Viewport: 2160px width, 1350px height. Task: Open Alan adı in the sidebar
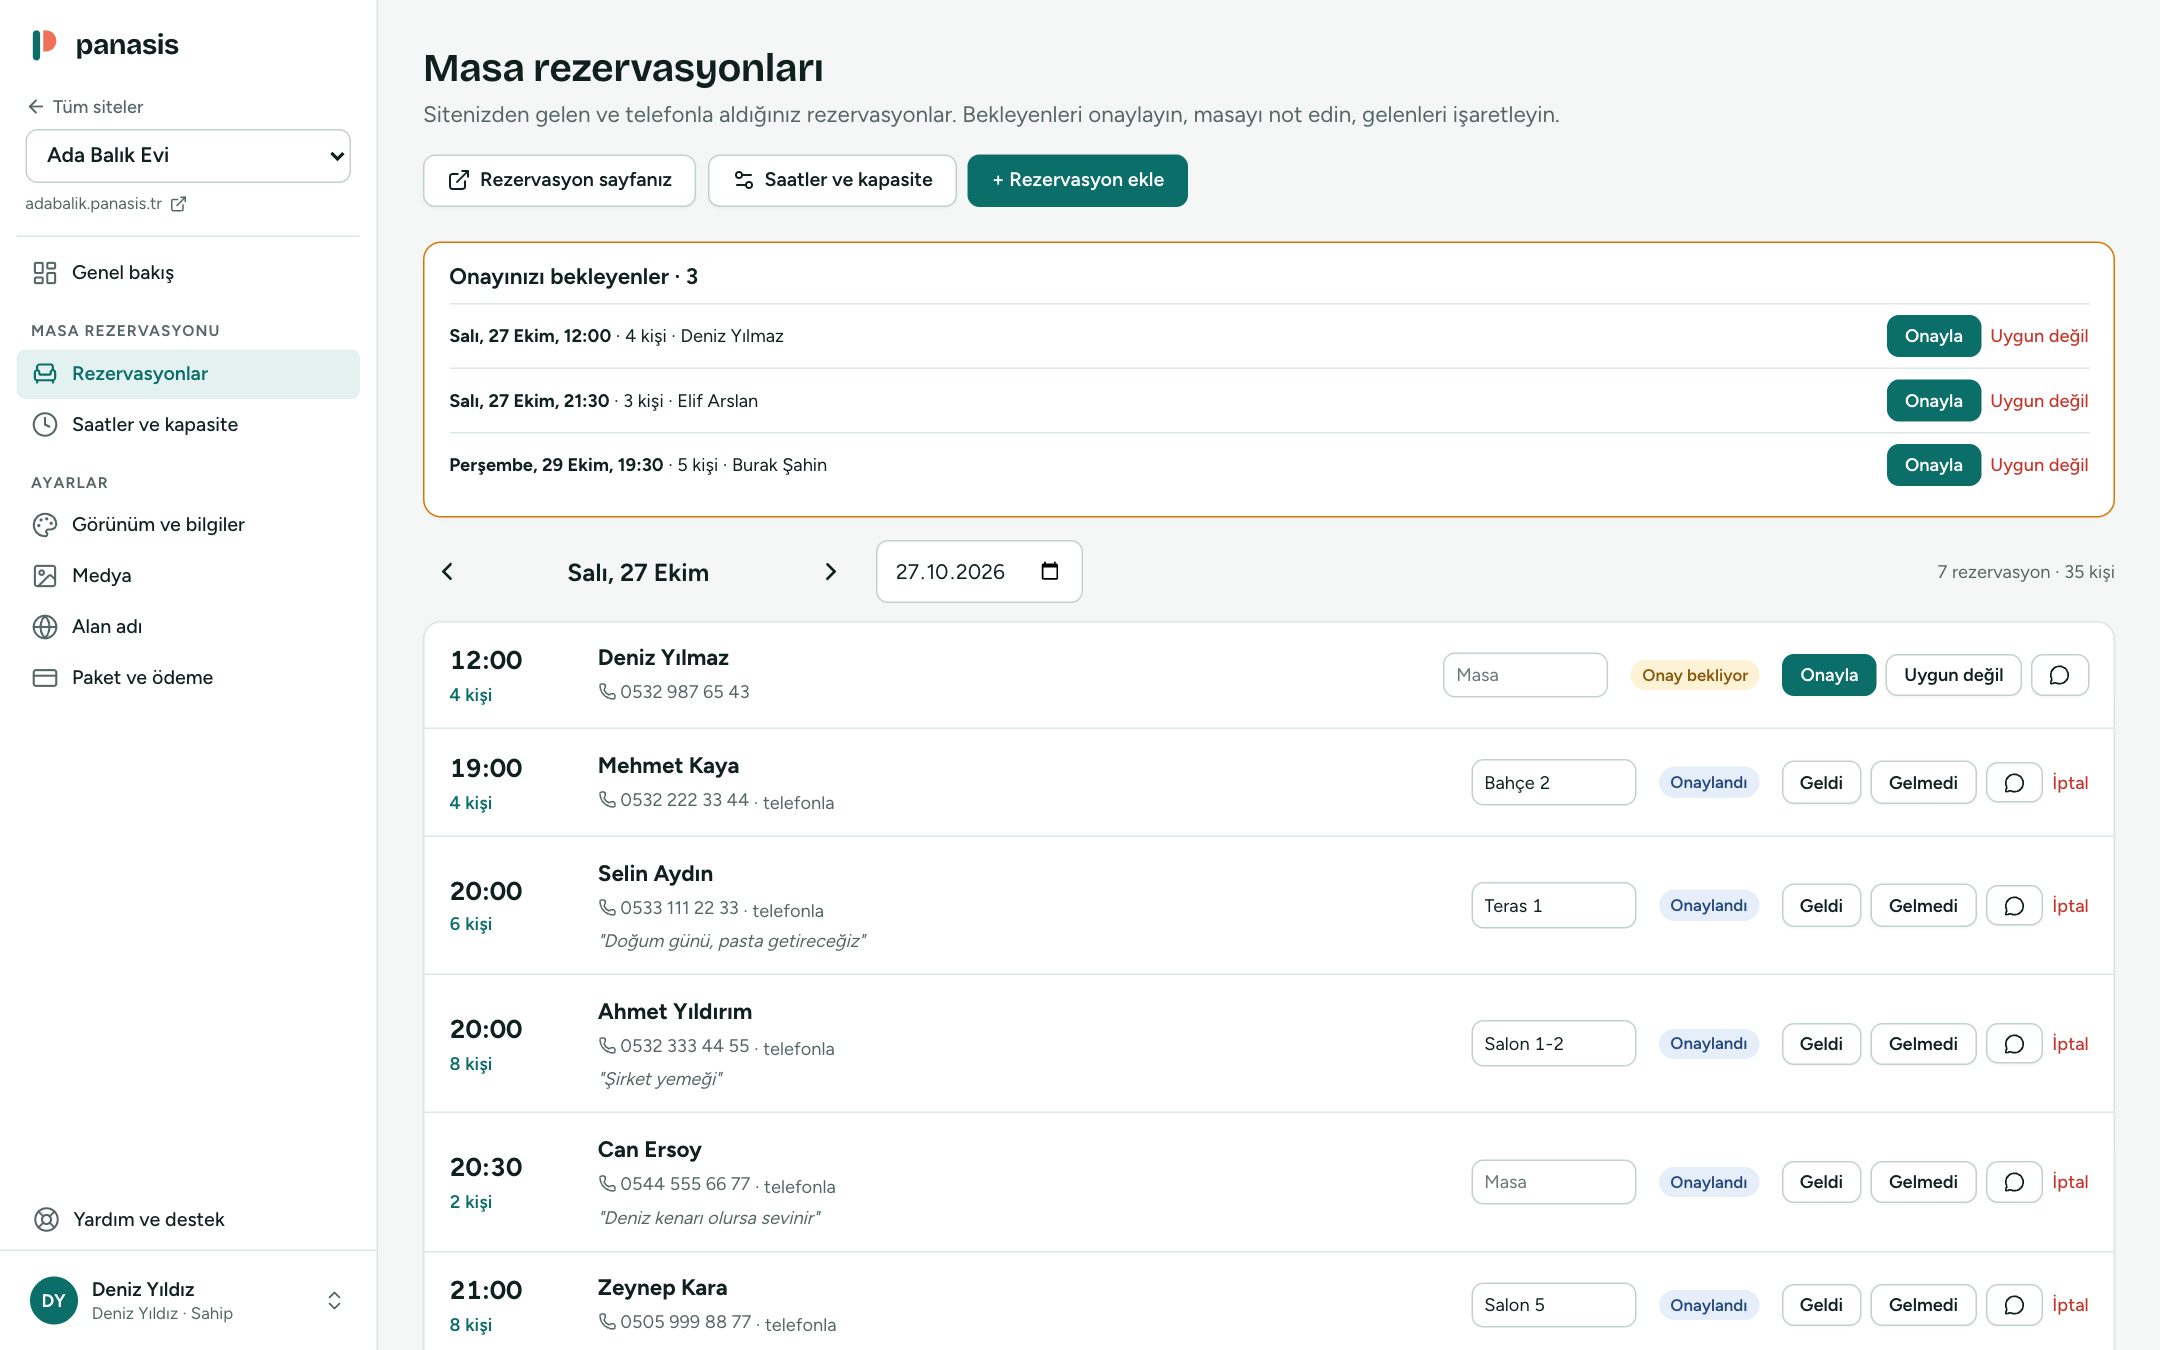[x=188, y=627]
